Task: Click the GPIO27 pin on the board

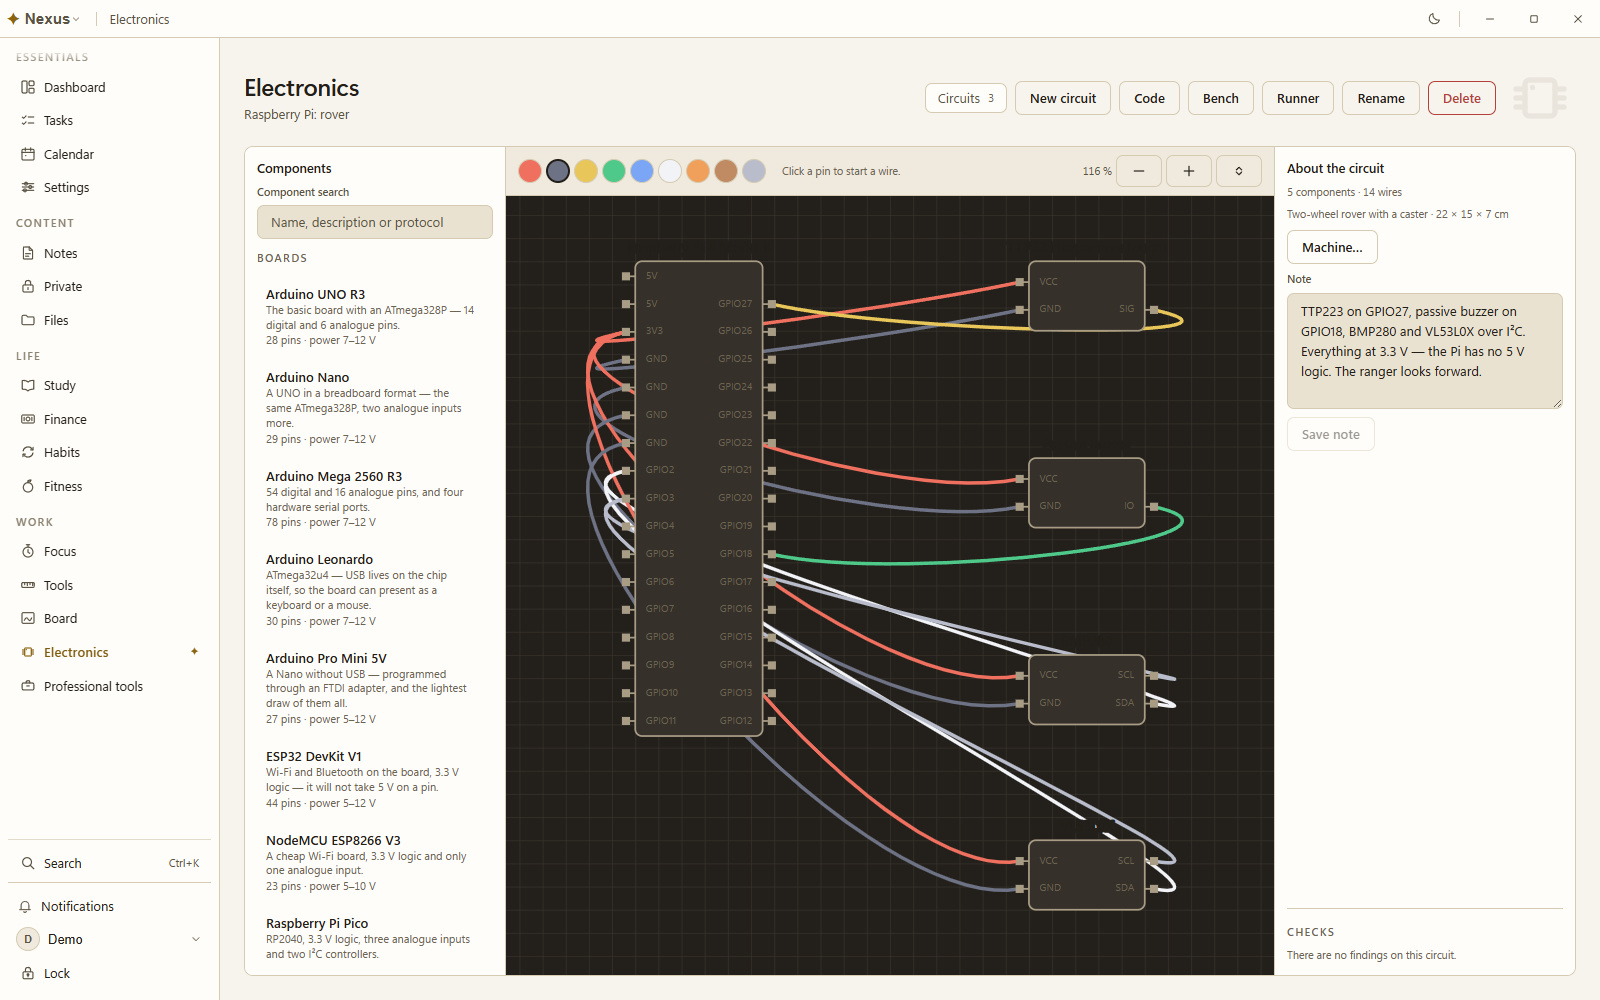Action: [771, 303]
